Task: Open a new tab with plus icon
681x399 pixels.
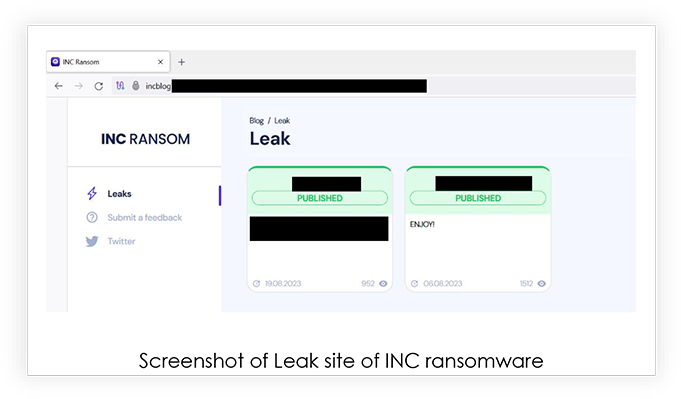Action: pos(182,62)
